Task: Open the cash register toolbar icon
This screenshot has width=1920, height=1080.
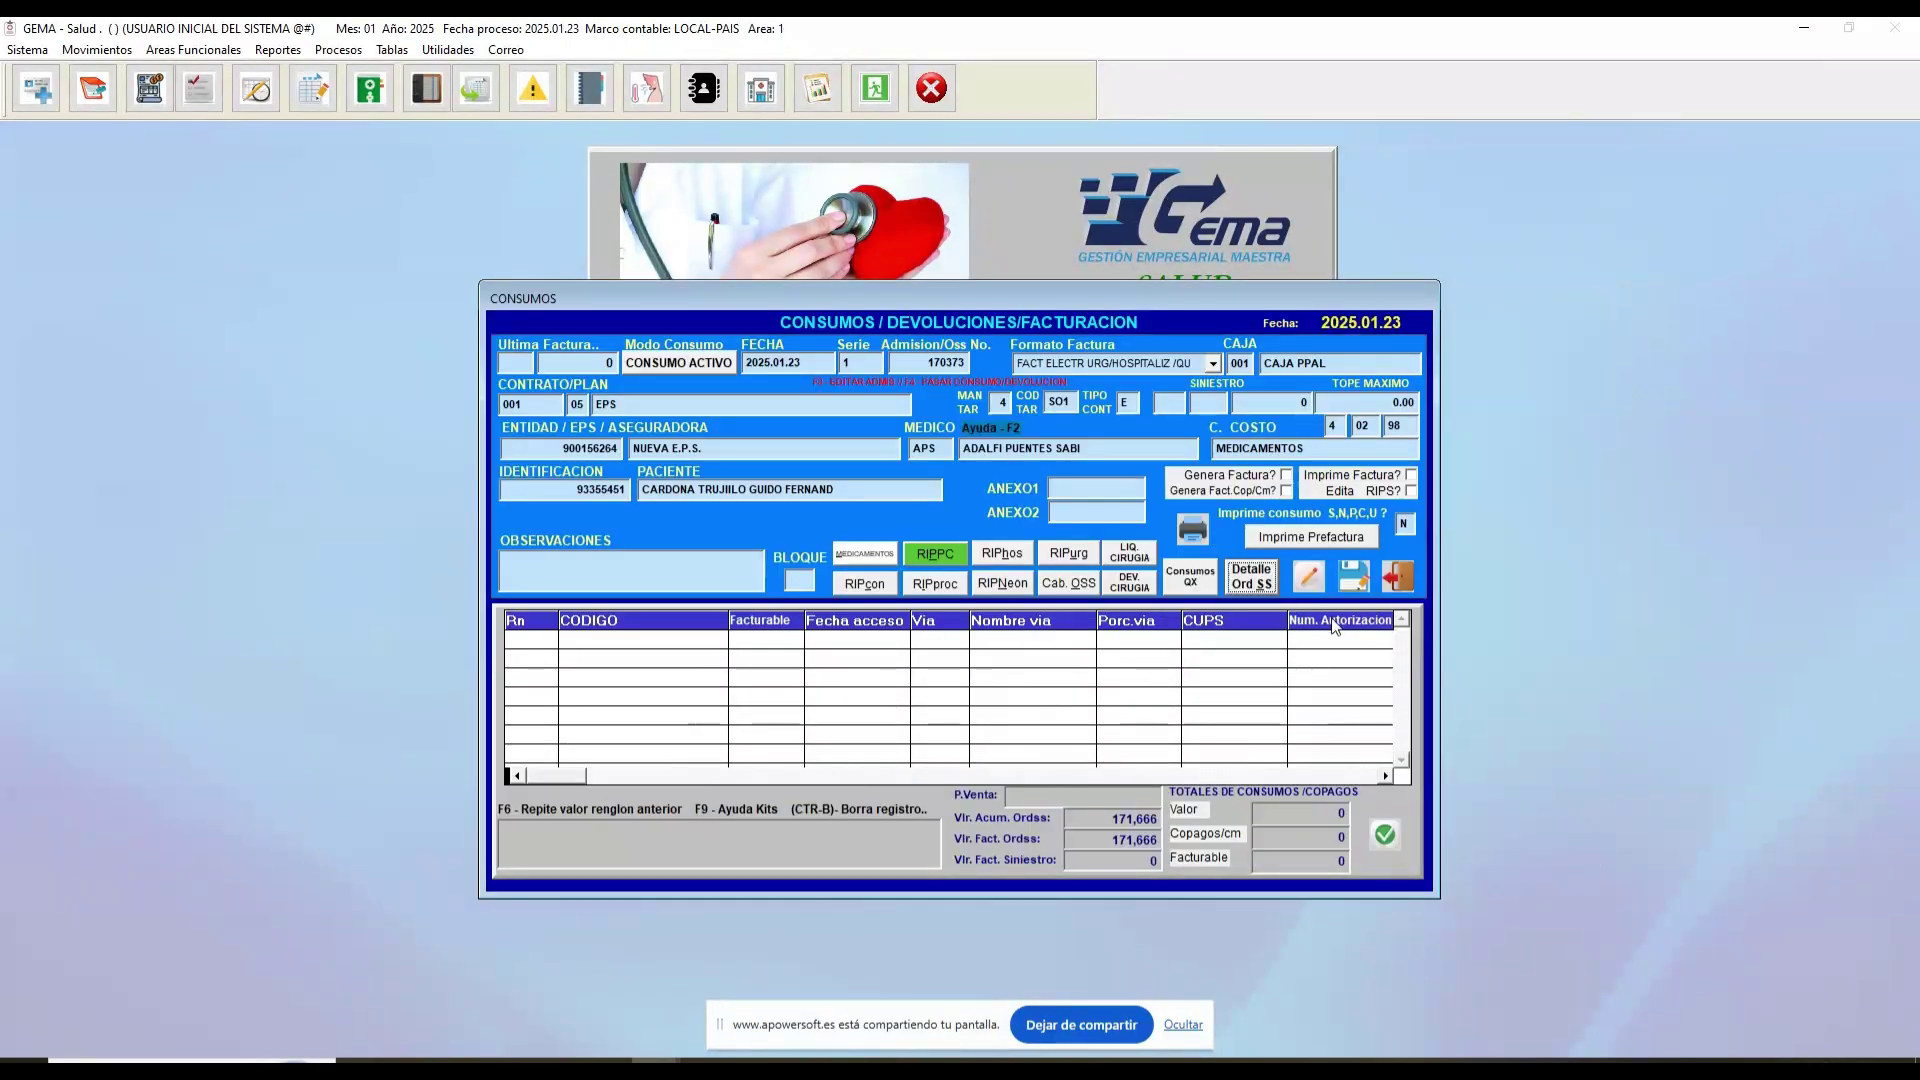Action: point(149,89)
